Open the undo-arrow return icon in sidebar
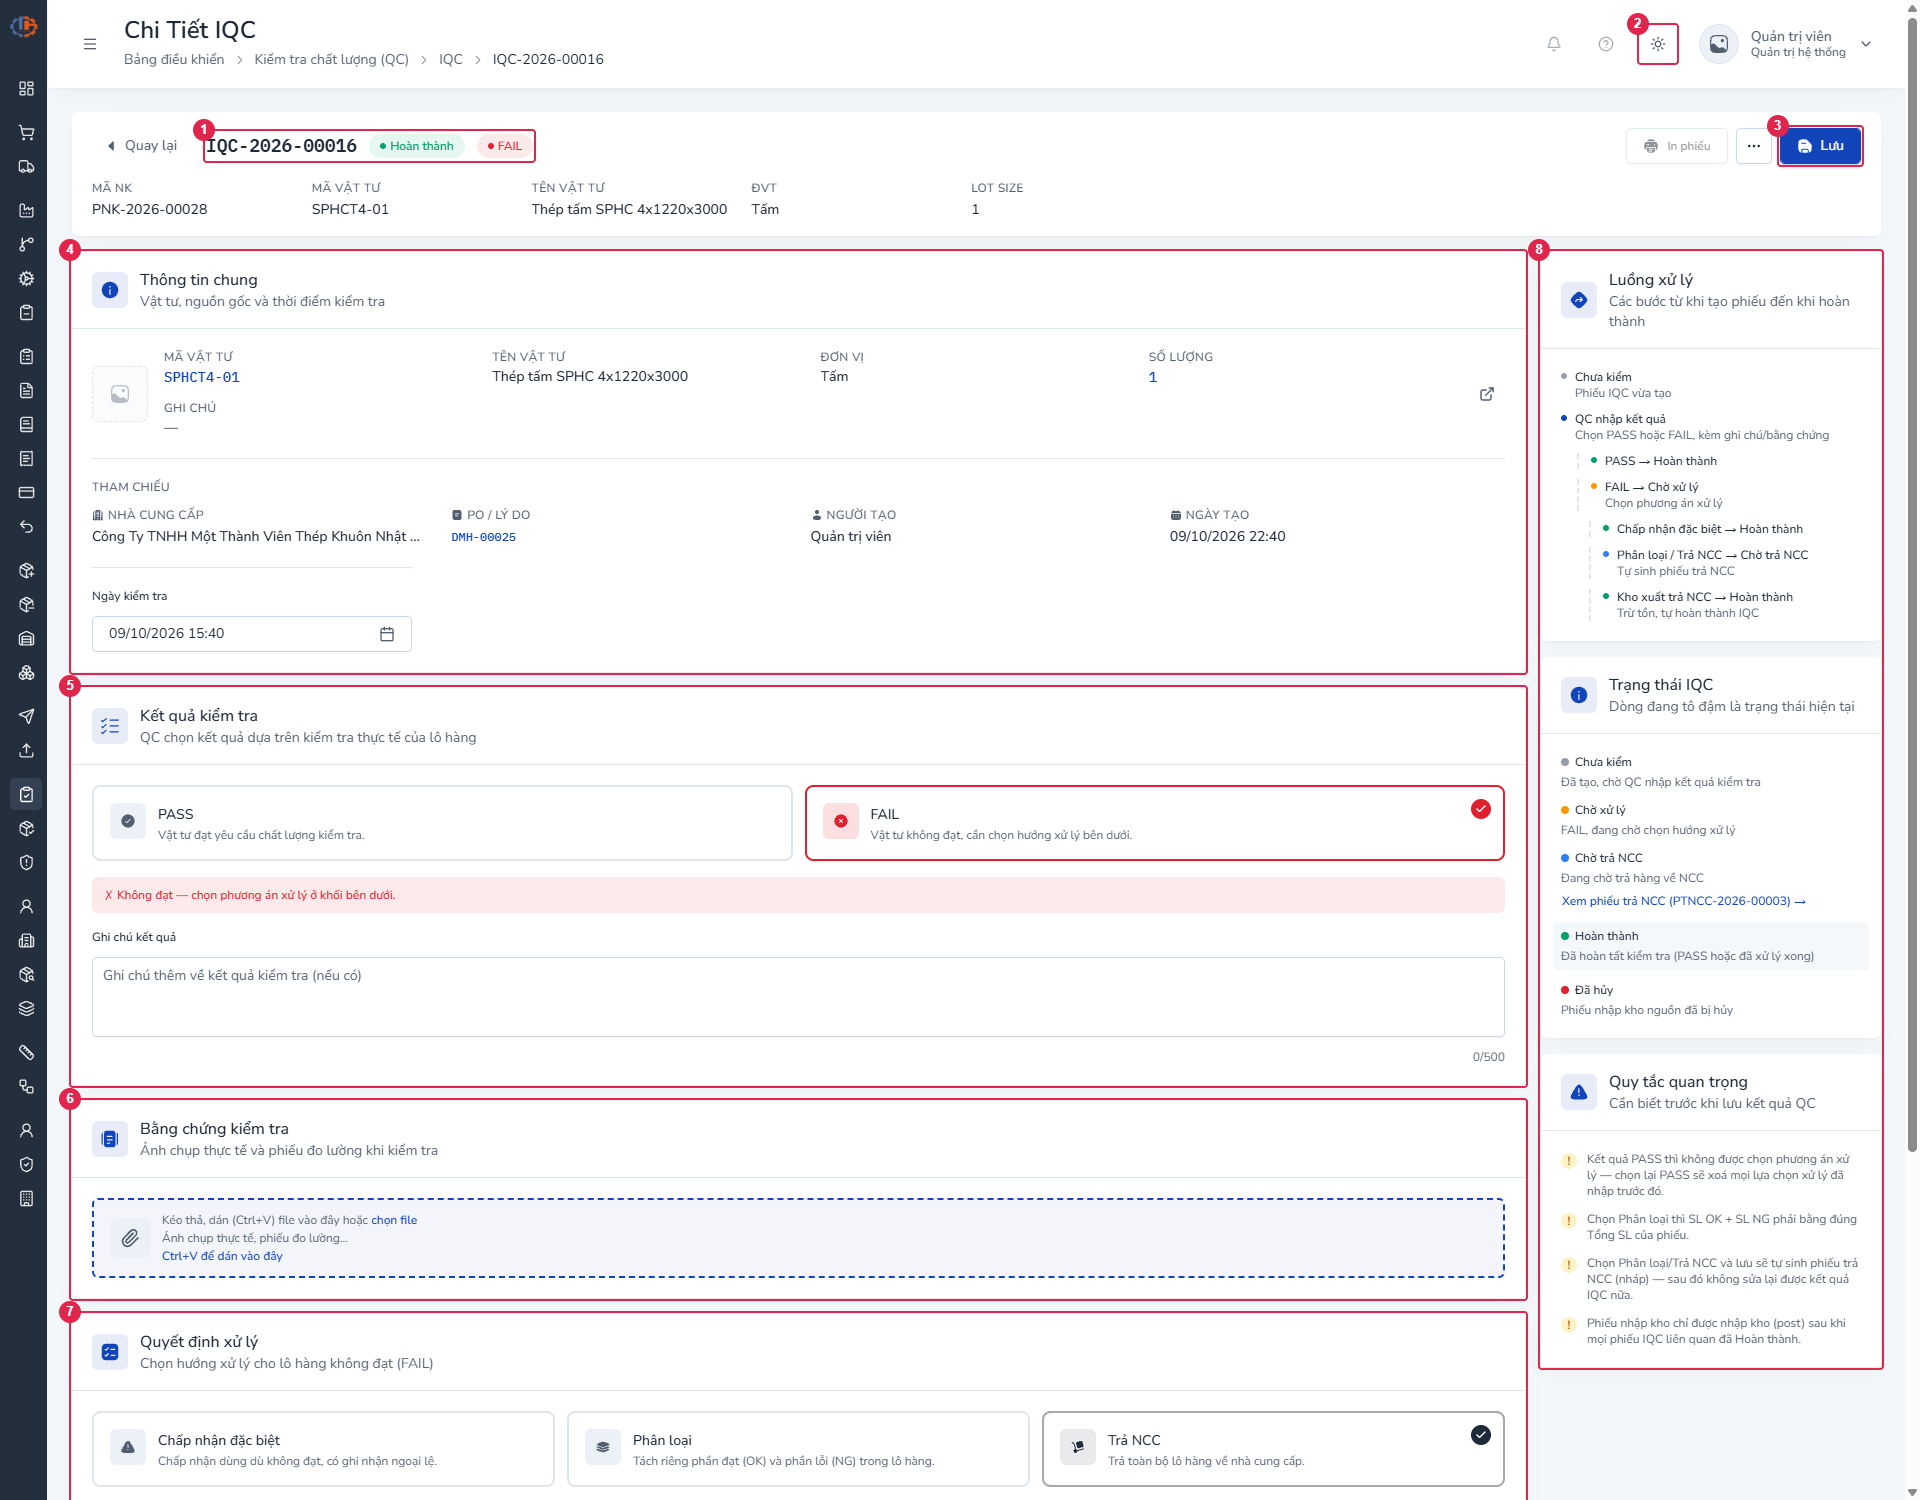Viewport: 1920px width, 1500px height. [x=26, y=527]
